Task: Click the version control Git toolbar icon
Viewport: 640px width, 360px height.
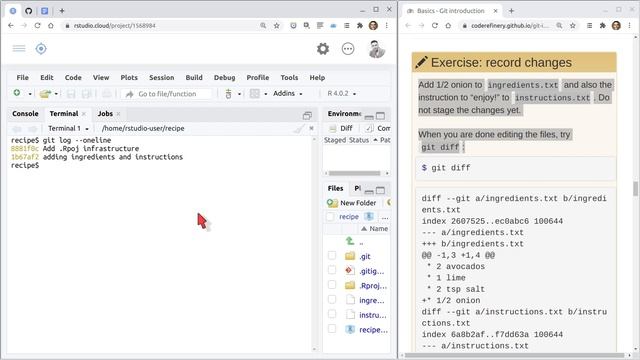Action: (x=229, y=94)
